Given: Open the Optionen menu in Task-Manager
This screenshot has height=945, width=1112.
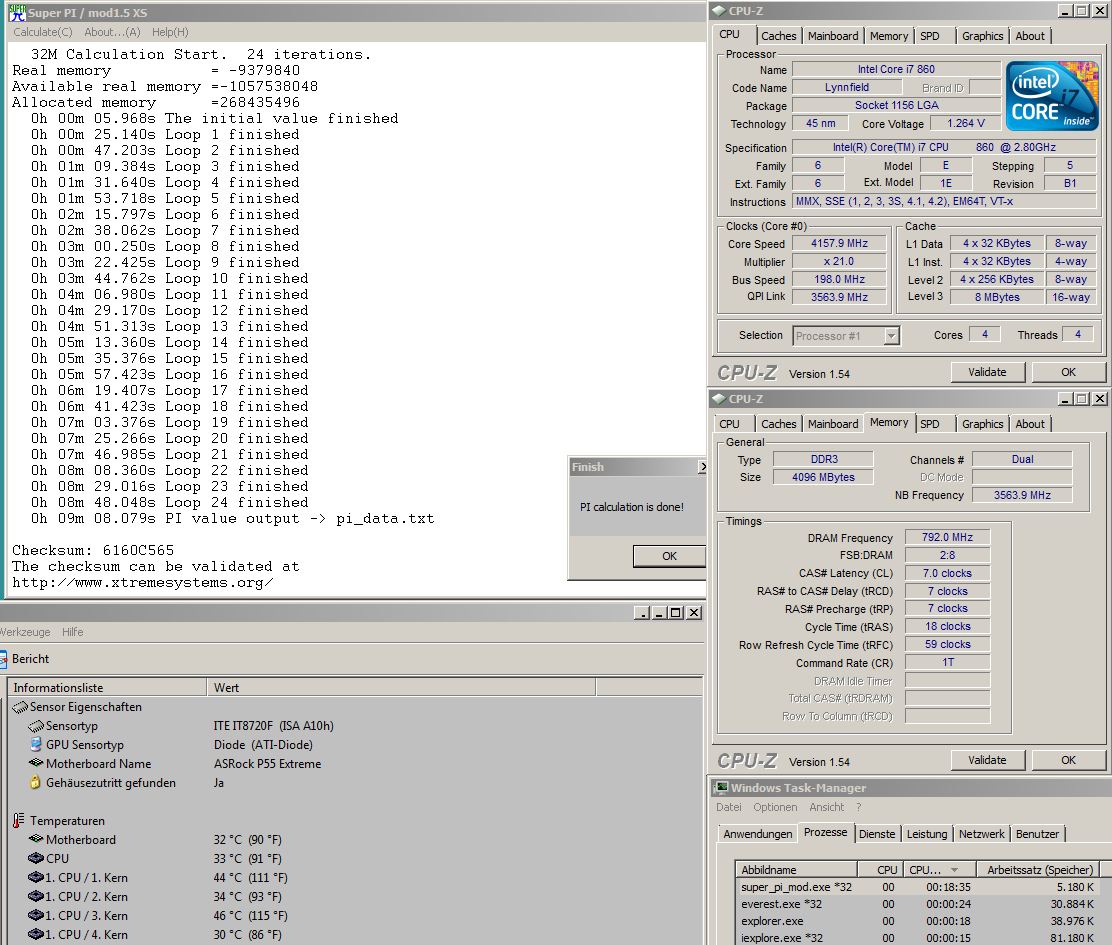Looking at the screenshot, I should coord(775,807).
